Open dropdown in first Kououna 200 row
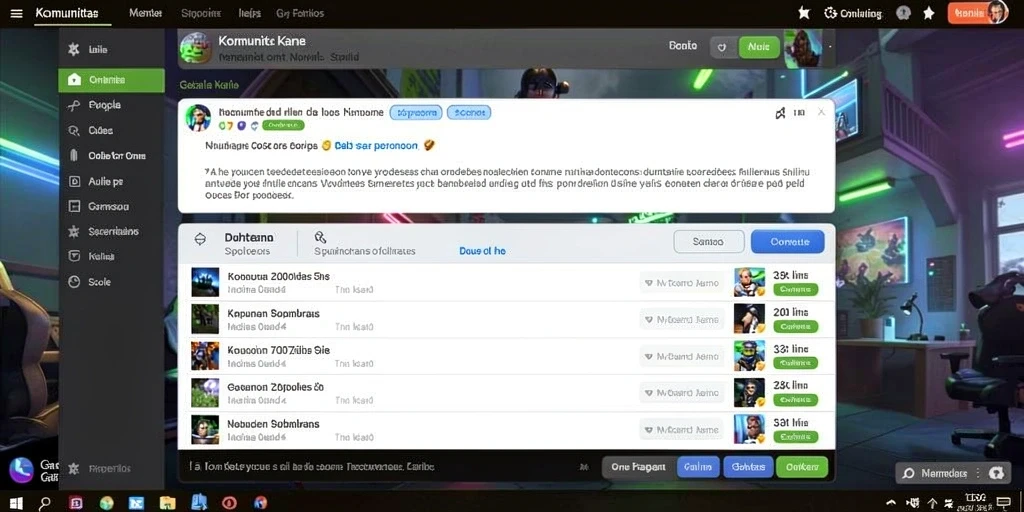This screenshot has height=512, width=1024. [x=681, y=283]
